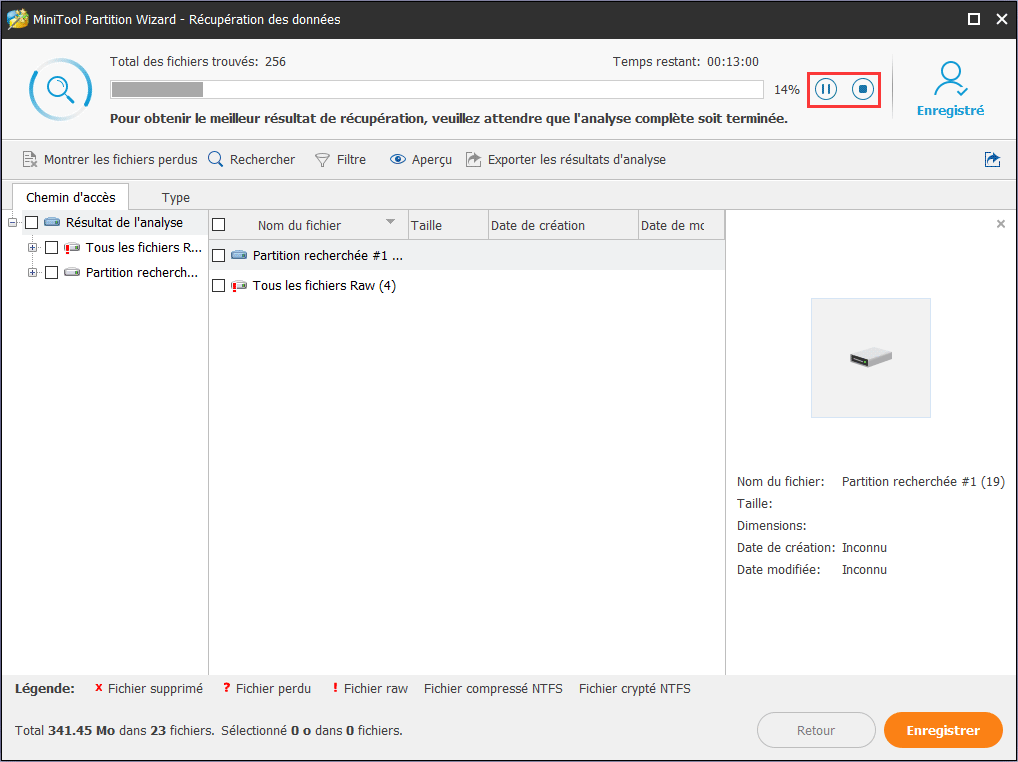Click the red exclamation Fichier raw legend icon
The image size is (1018, 762).
pyautogui.click(x=335, y=688)
